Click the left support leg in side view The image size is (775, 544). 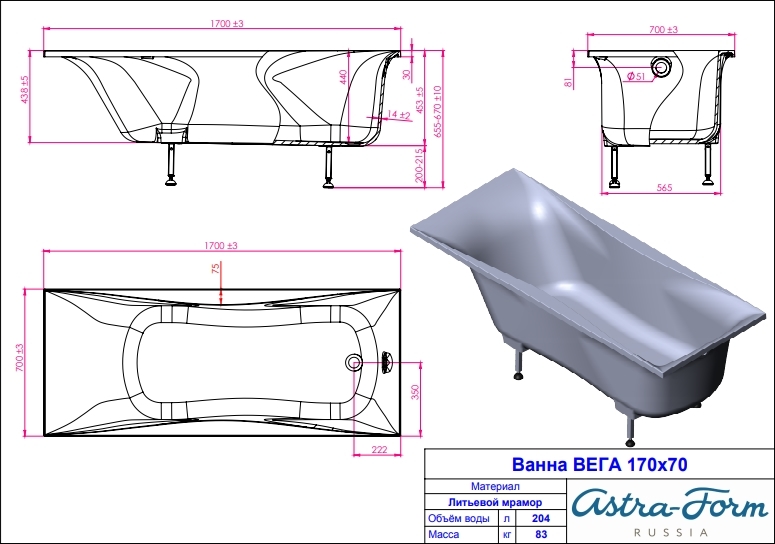point(171,162)
